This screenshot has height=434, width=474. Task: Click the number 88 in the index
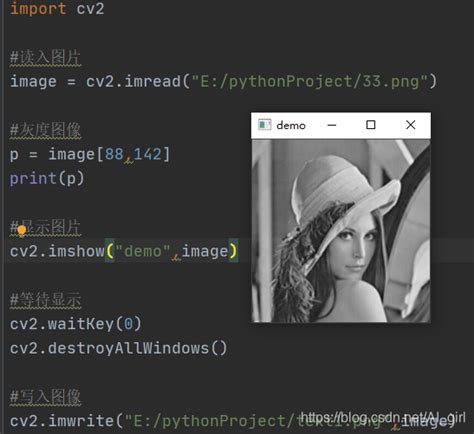tap(114, 154)
